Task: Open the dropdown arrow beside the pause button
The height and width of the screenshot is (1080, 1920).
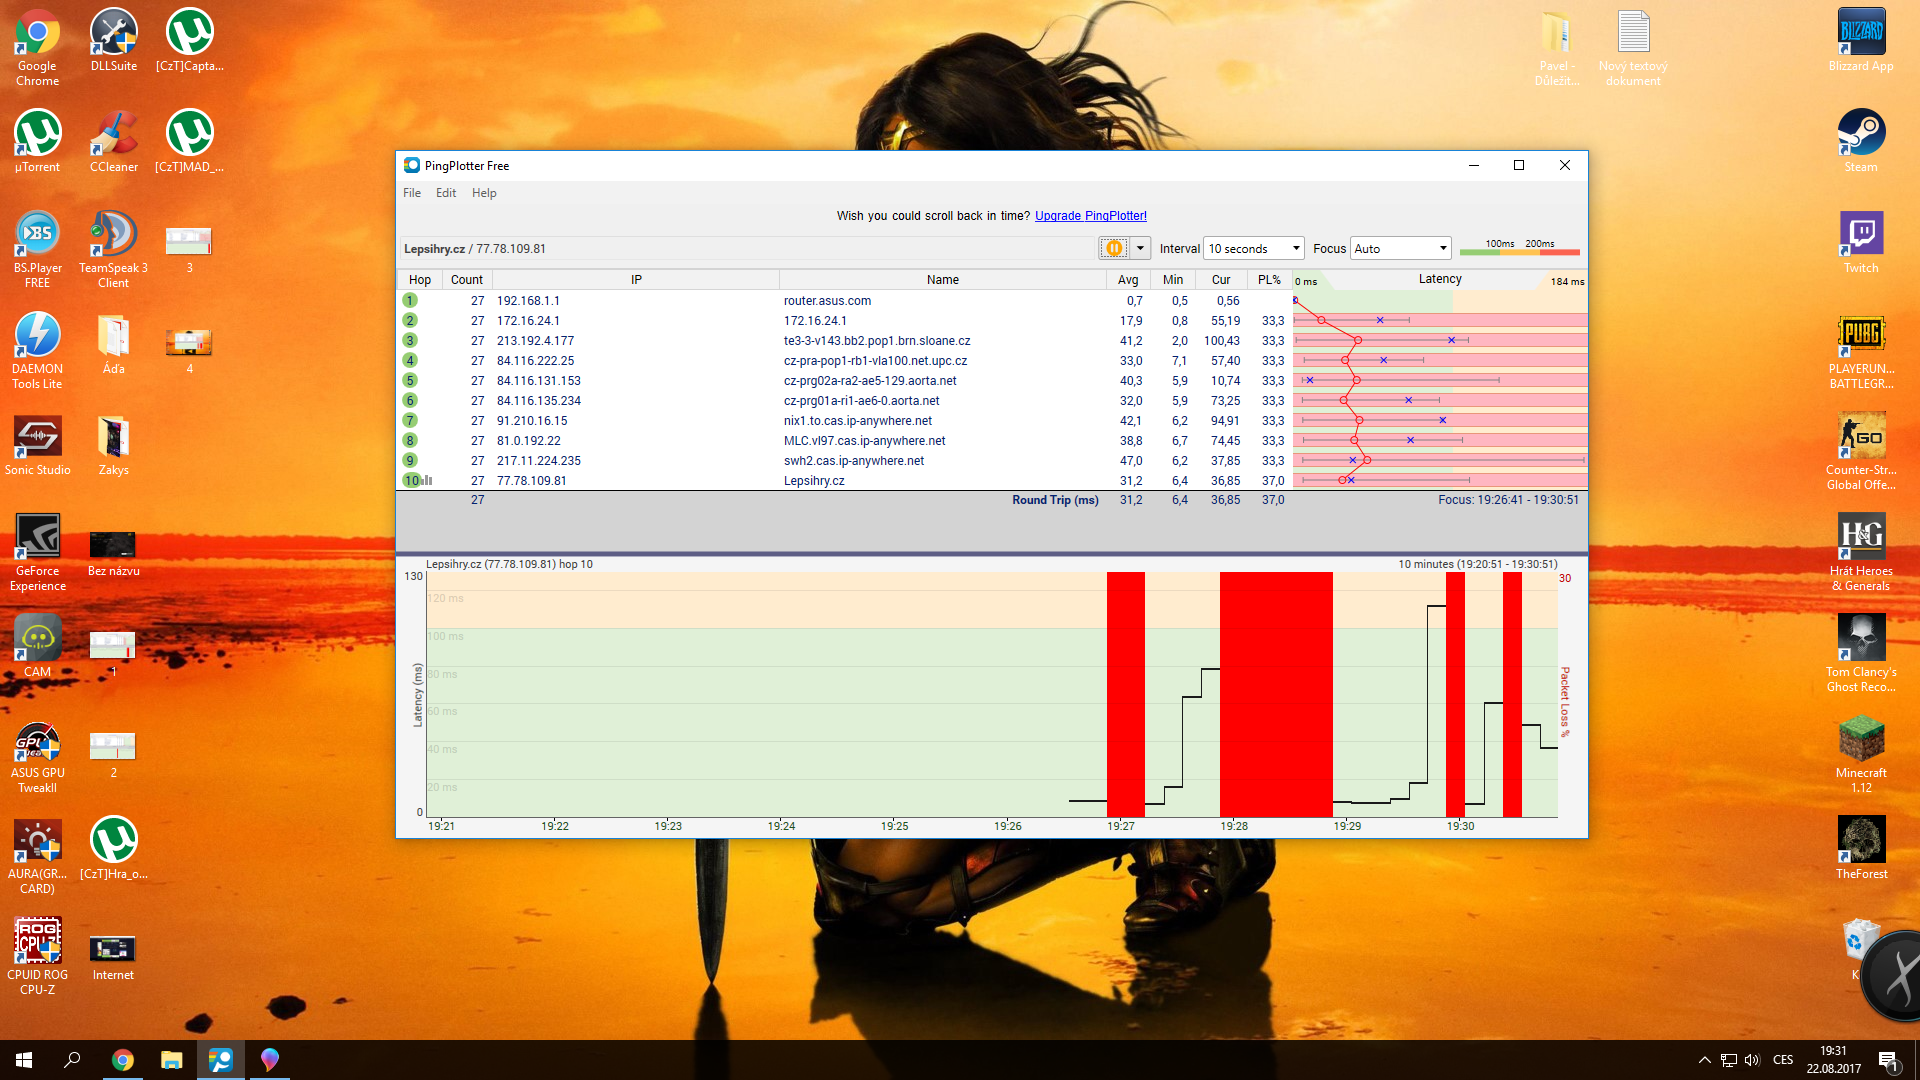Action: click(1140, 248)
